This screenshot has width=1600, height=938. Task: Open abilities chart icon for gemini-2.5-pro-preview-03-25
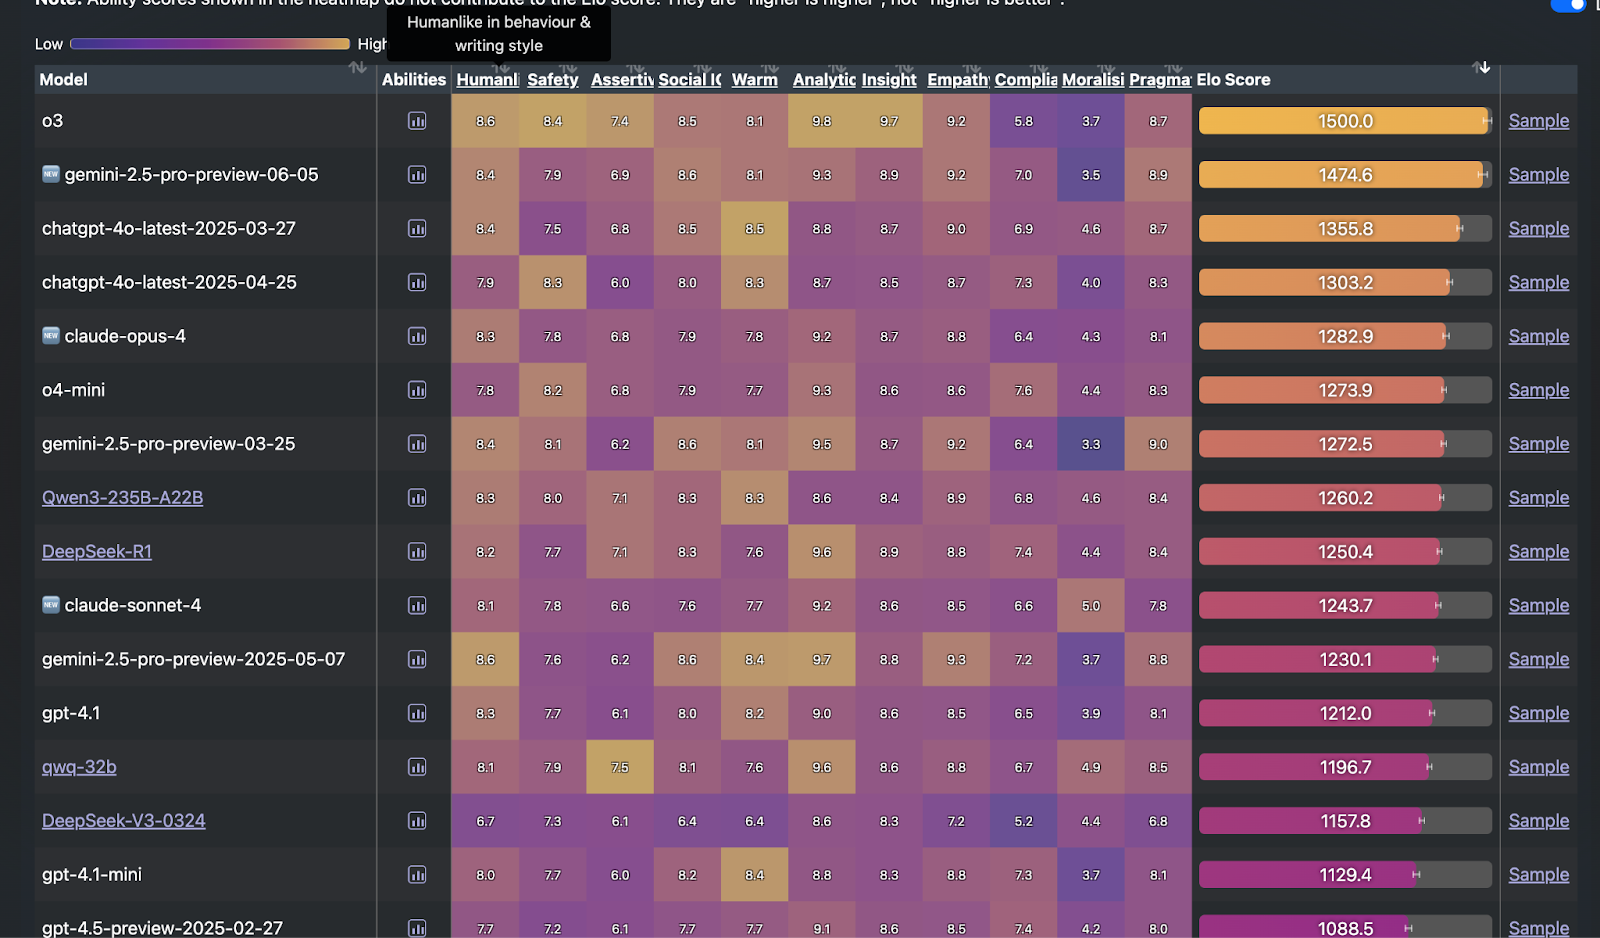coord(417,444)
